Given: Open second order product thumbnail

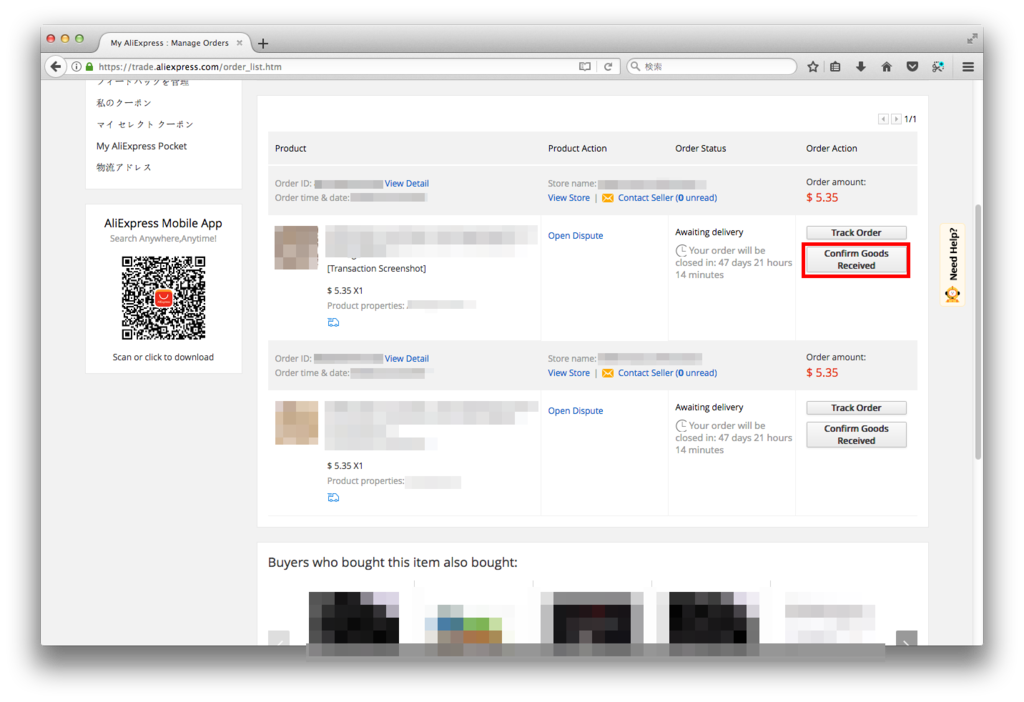Looking at the screenshot, I should 296,423.
